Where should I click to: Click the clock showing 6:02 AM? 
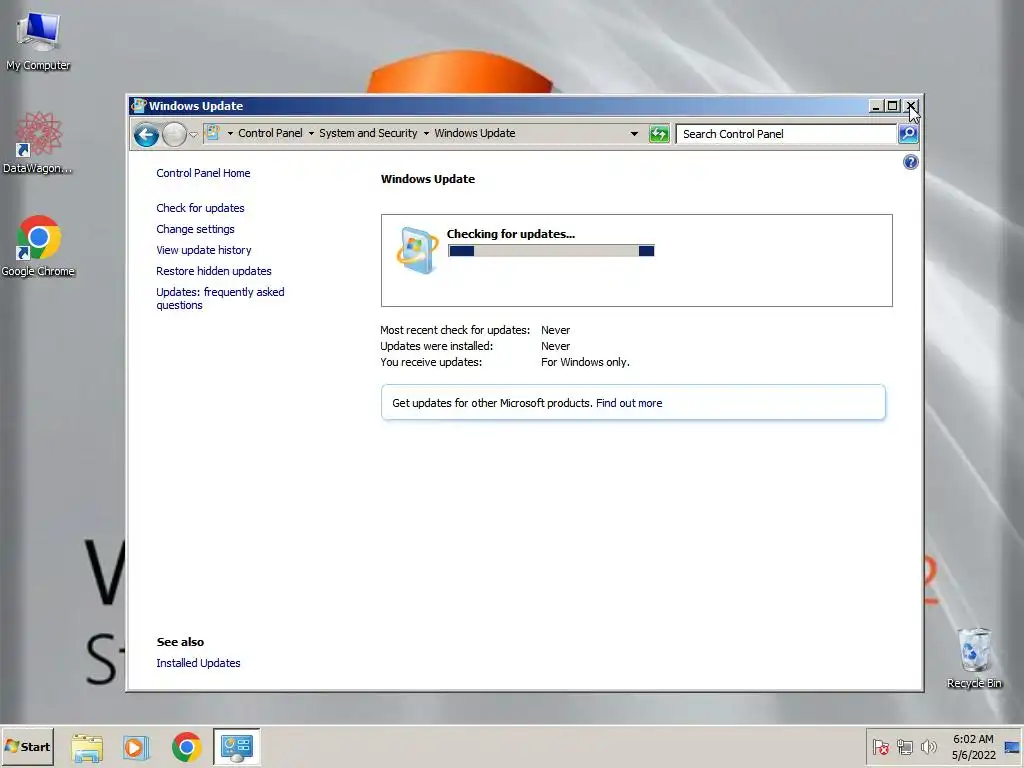pyautogui.click(x=973, y=747)
